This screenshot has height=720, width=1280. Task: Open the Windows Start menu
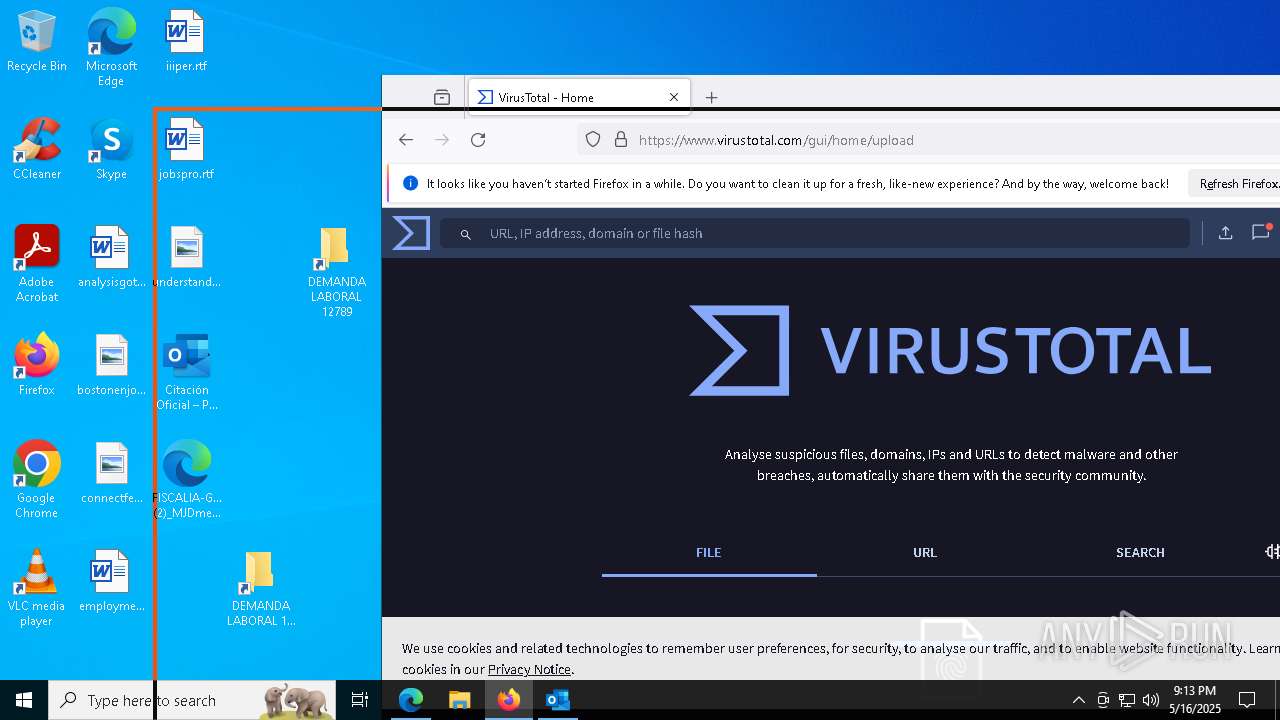coord(24,700)
